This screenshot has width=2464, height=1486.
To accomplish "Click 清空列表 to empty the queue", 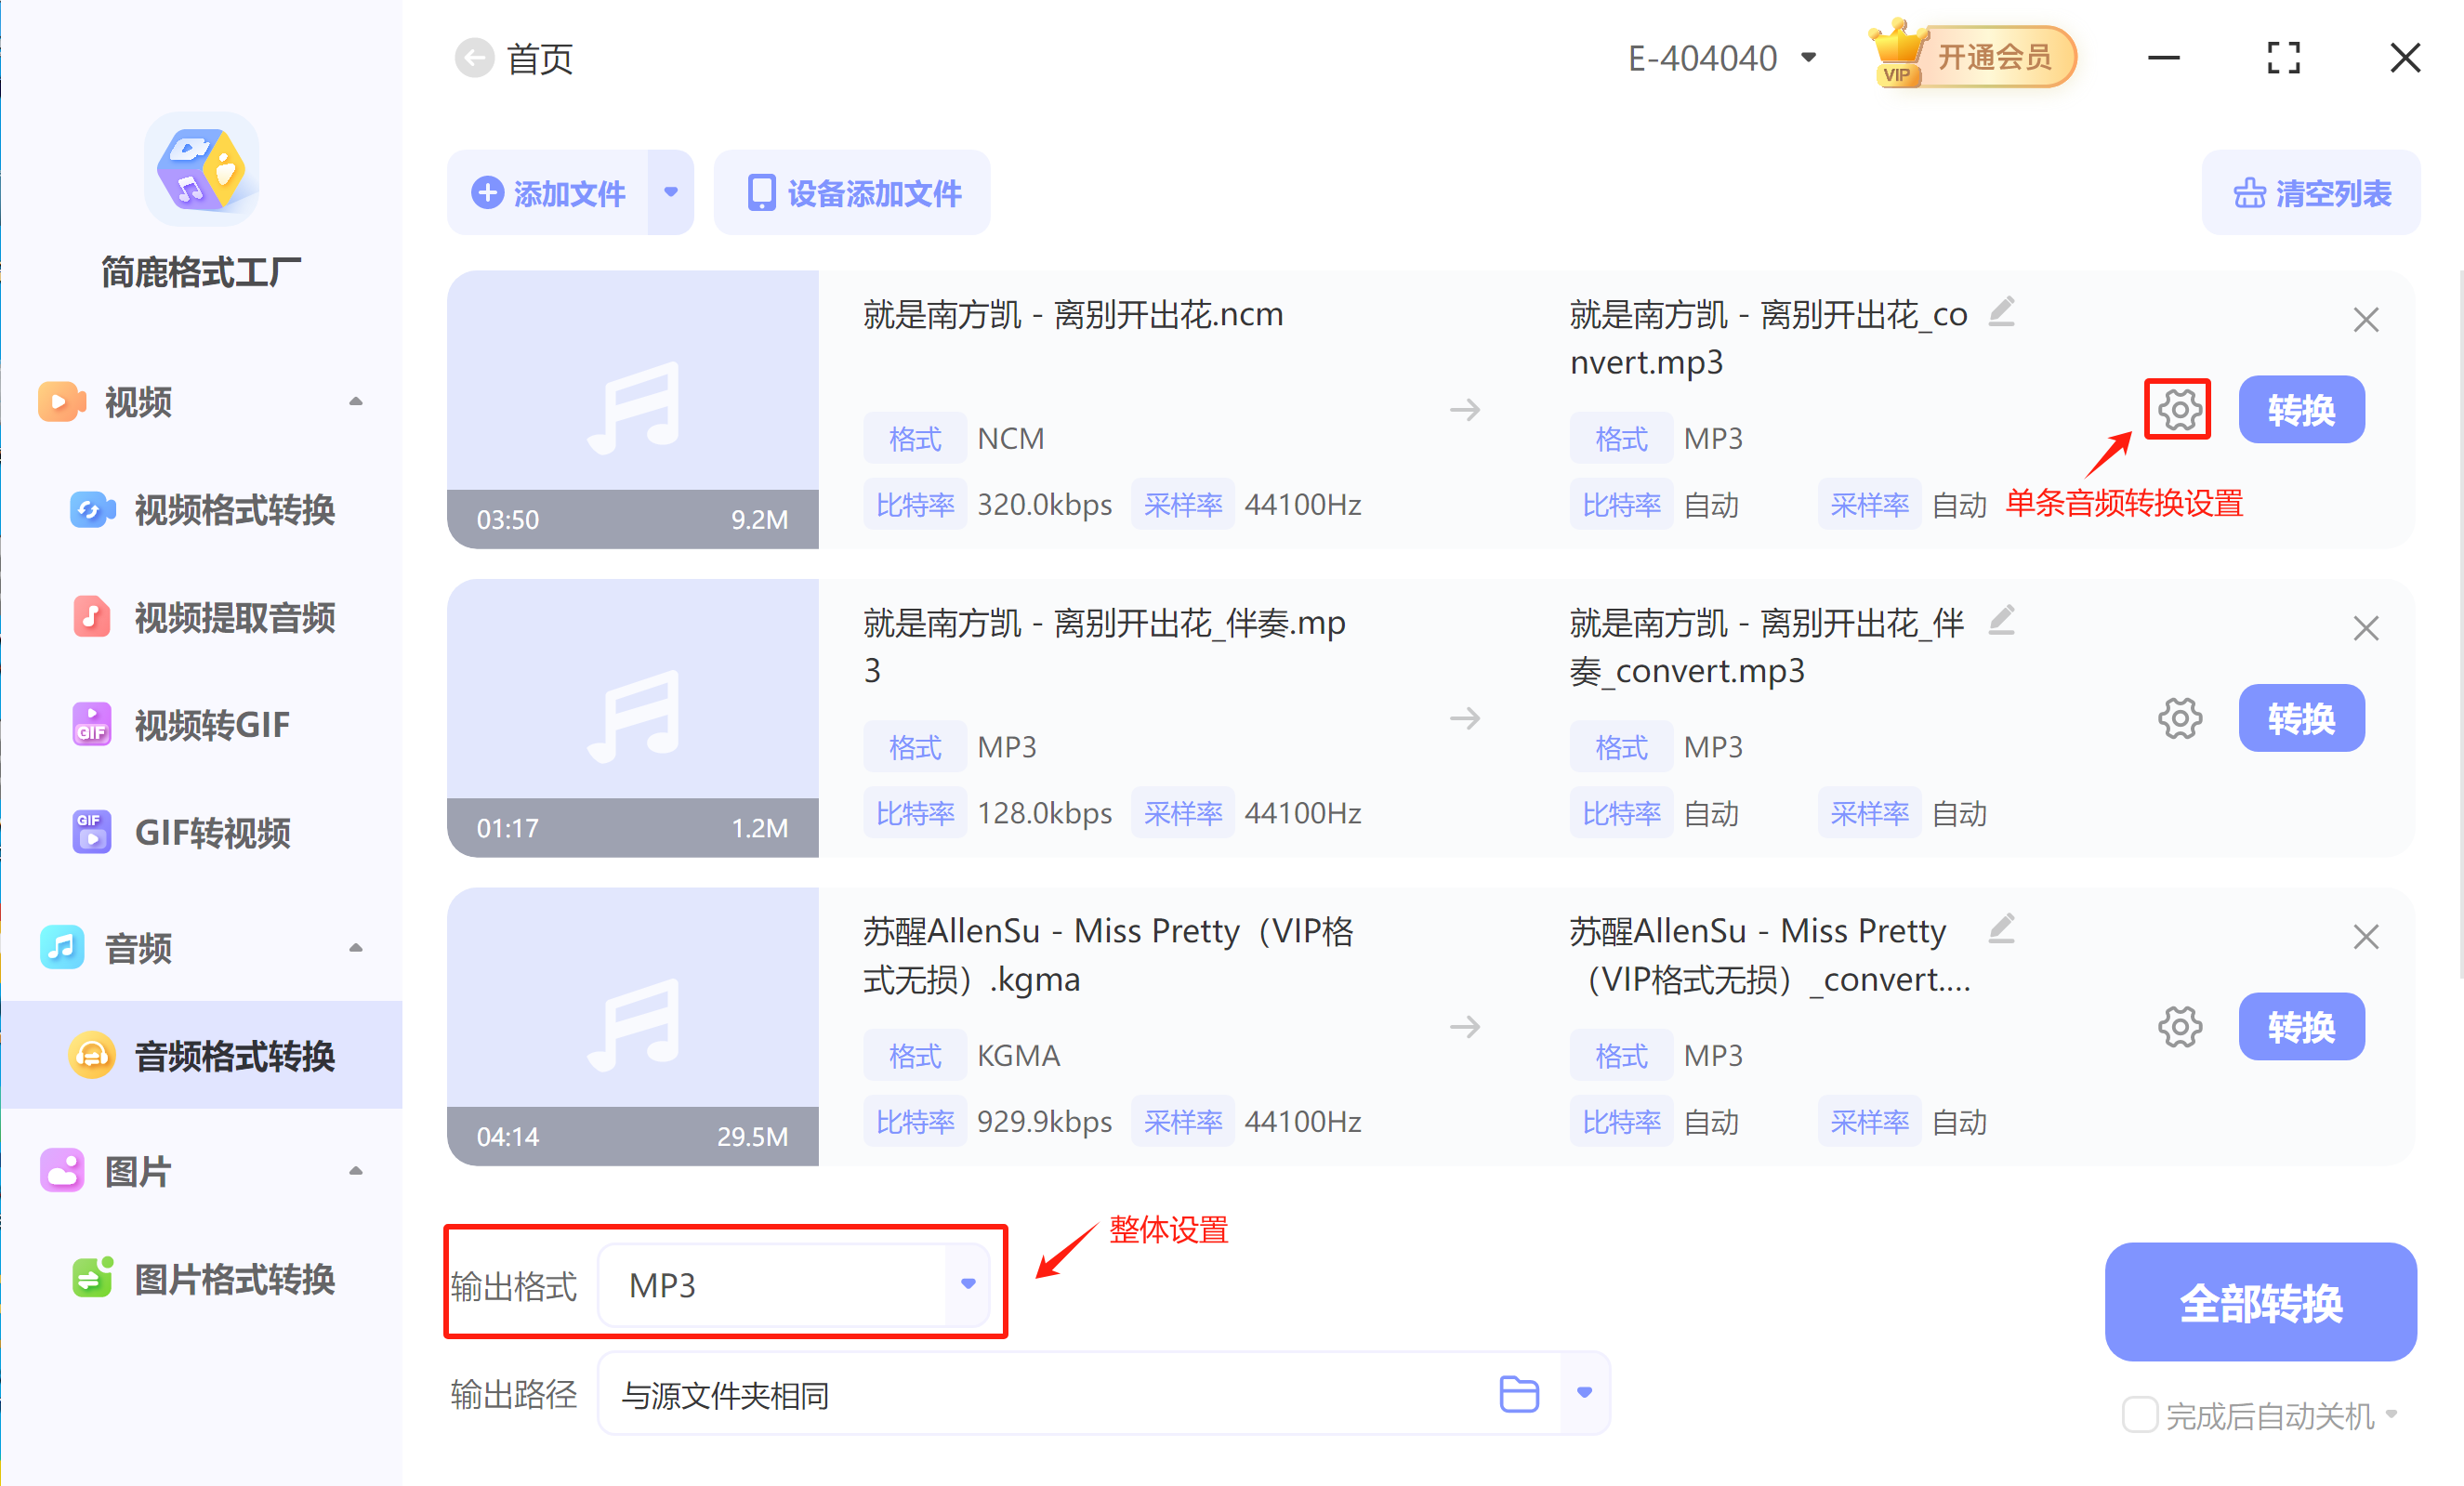I will [2311, 192].
